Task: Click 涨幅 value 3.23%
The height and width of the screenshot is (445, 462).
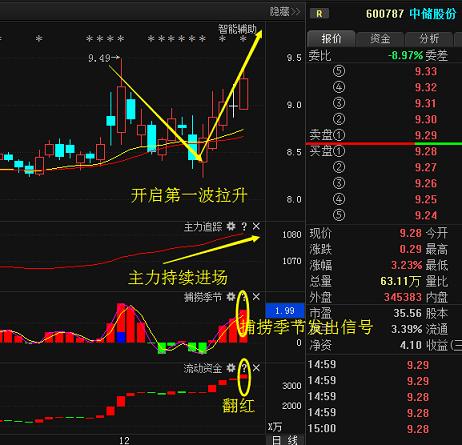Action: click(407, 265)
